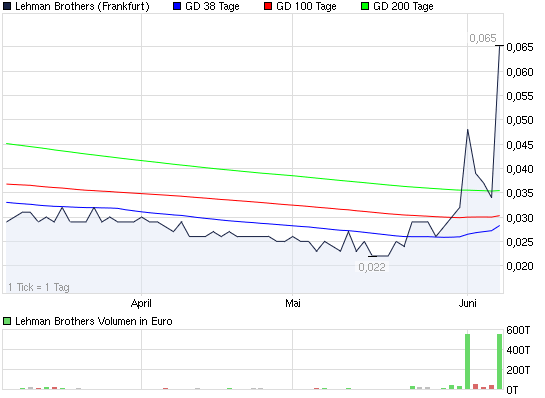Click the green GD 200 Tage swatch
Image resolution: width=545 pixels, height=398 pixels.
[365, 6]
